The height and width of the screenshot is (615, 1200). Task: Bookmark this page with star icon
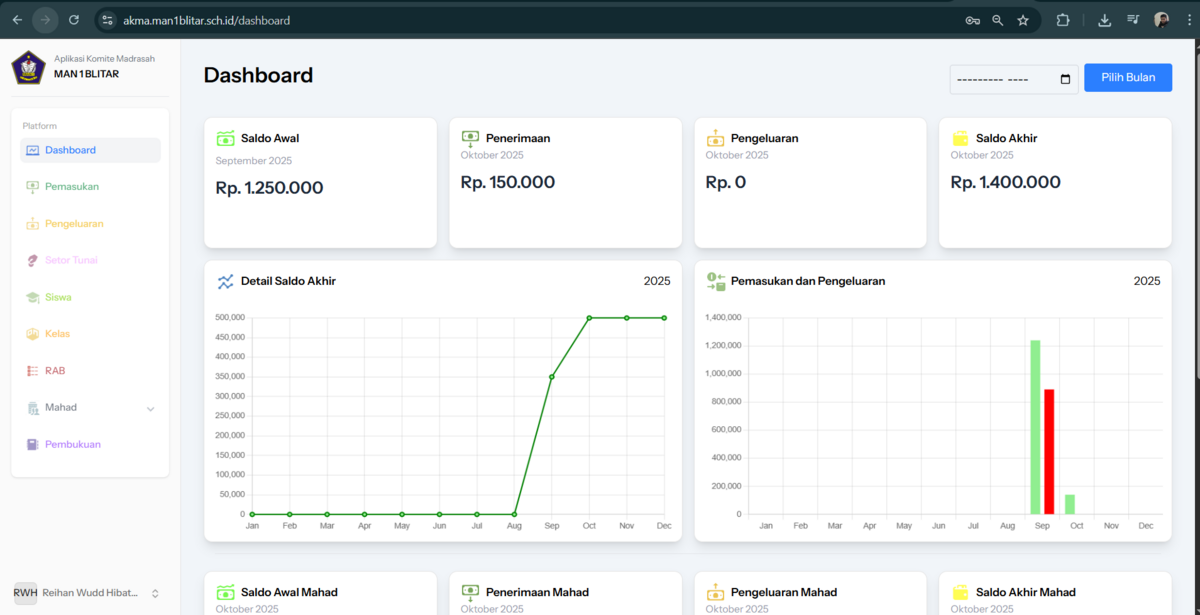tap(1023, 20)
